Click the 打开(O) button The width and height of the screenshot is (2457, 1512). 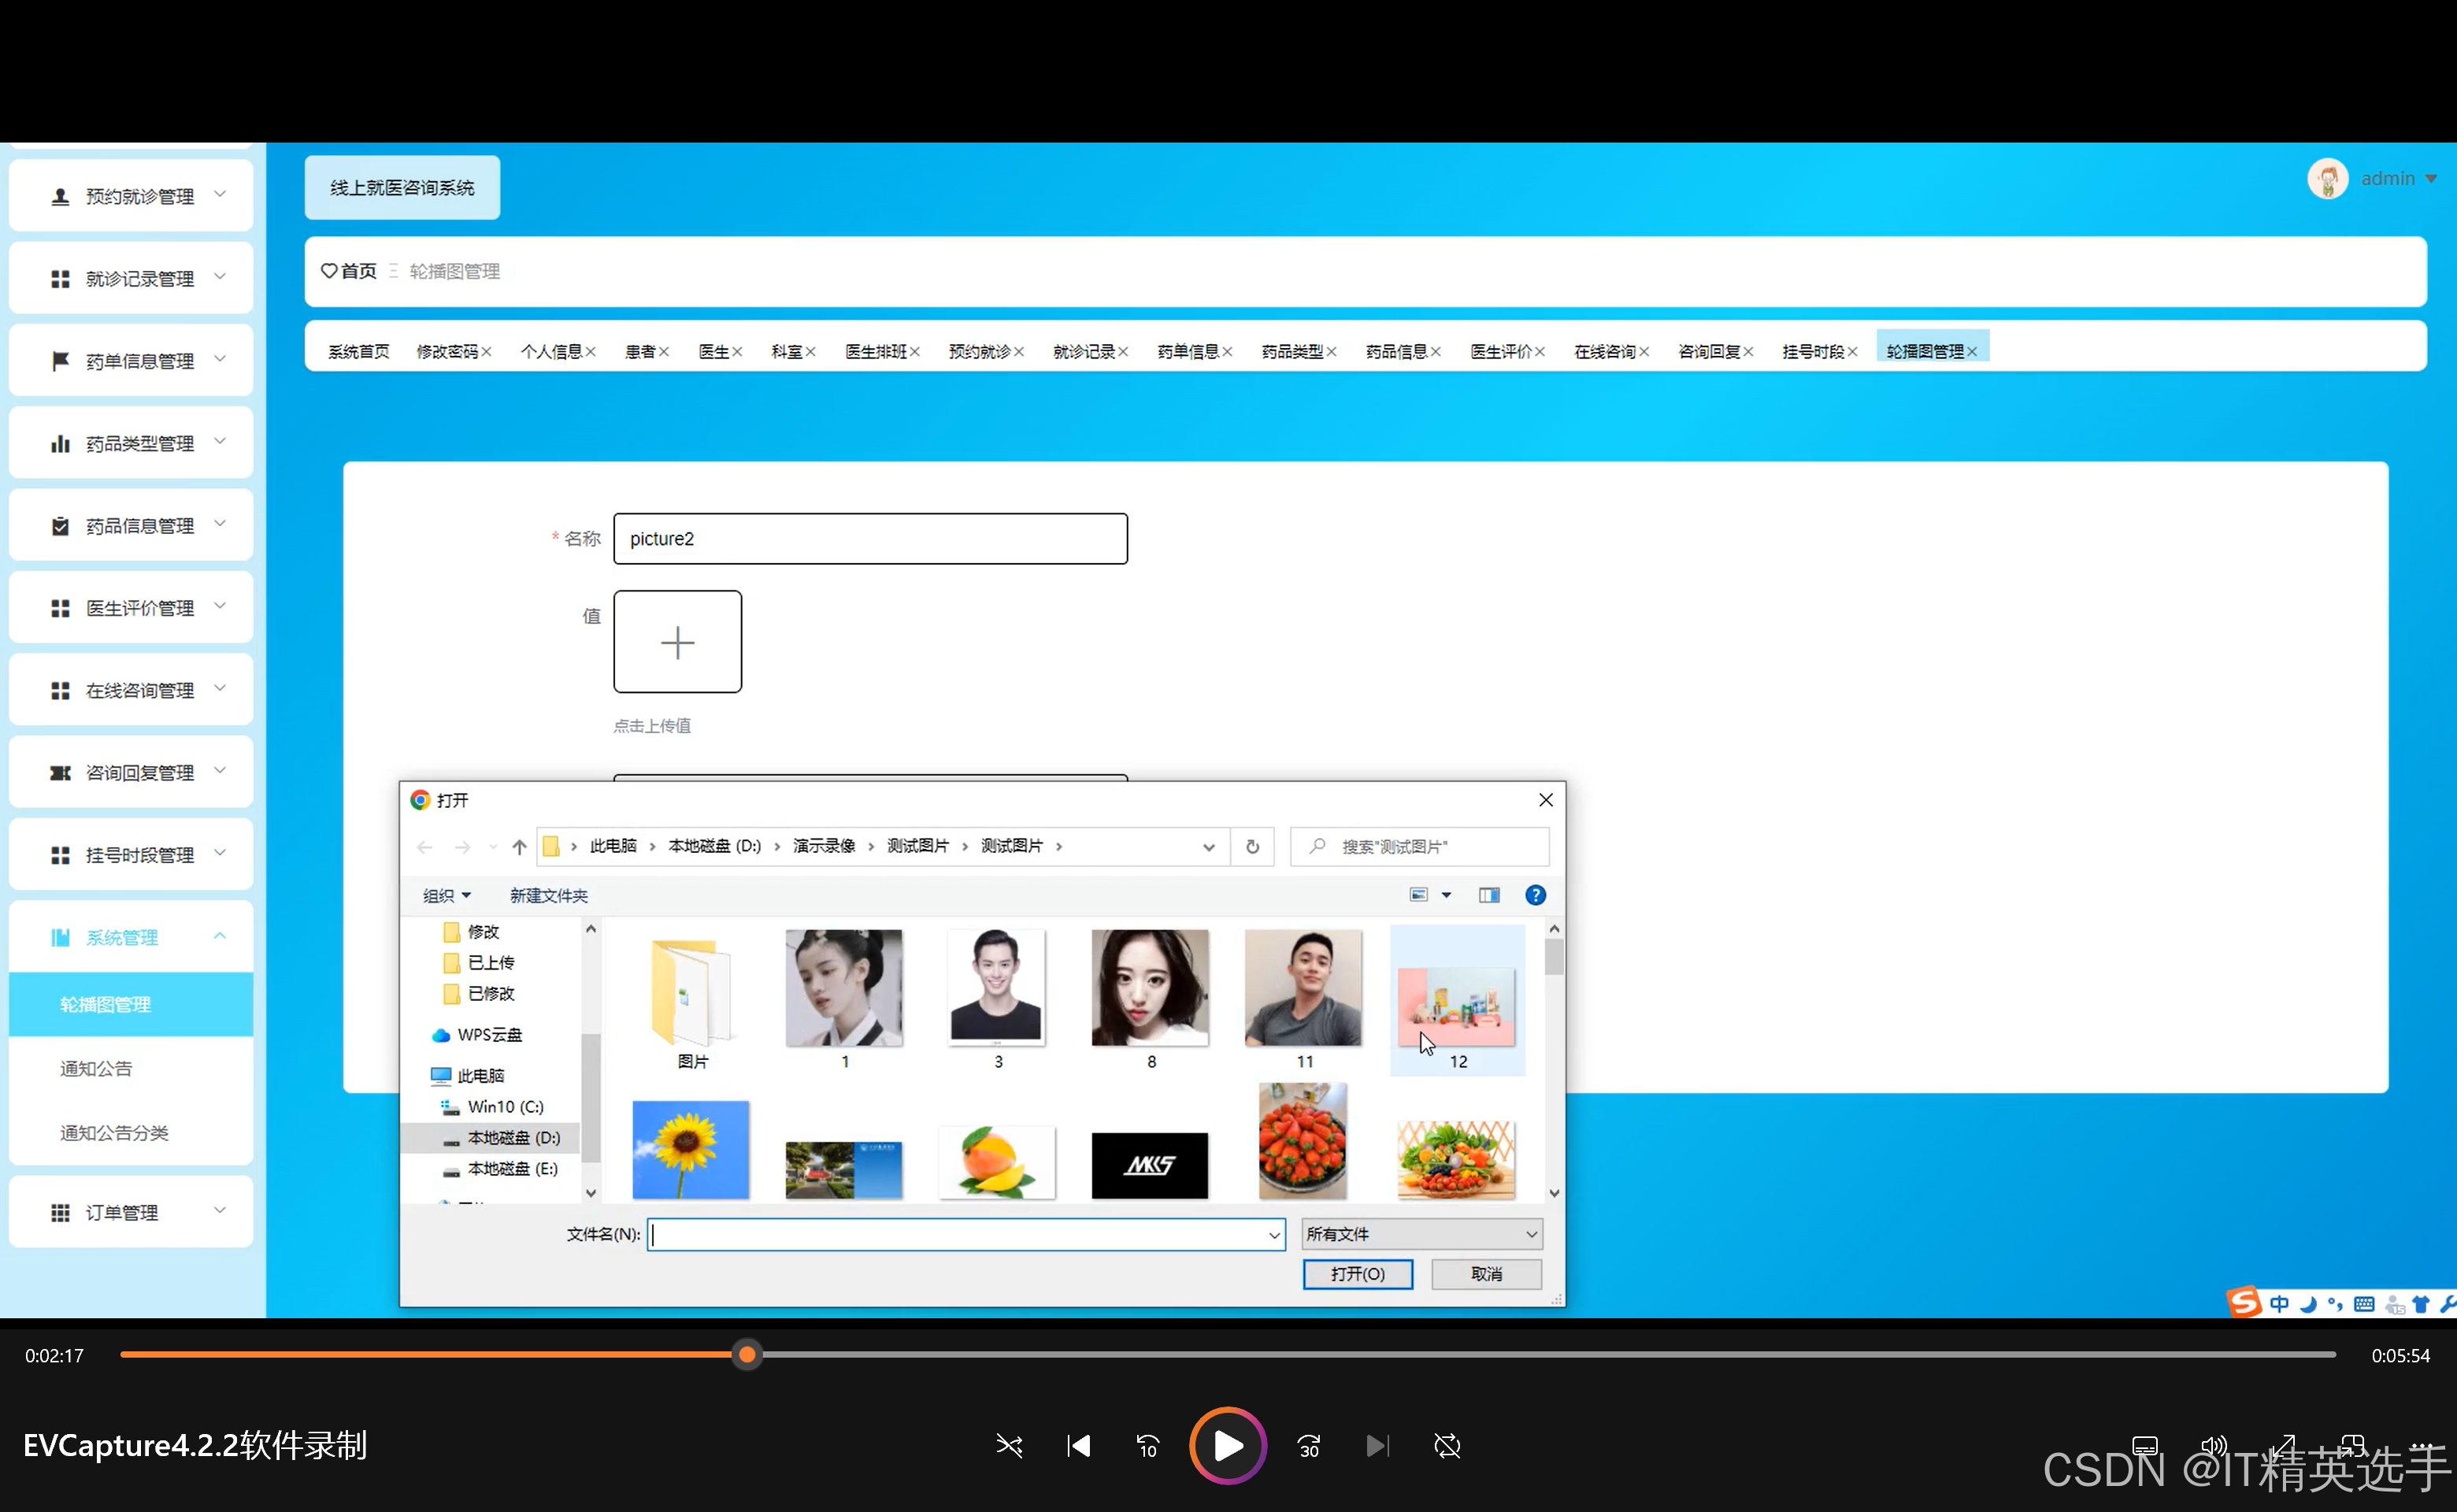point(1357,1273)
